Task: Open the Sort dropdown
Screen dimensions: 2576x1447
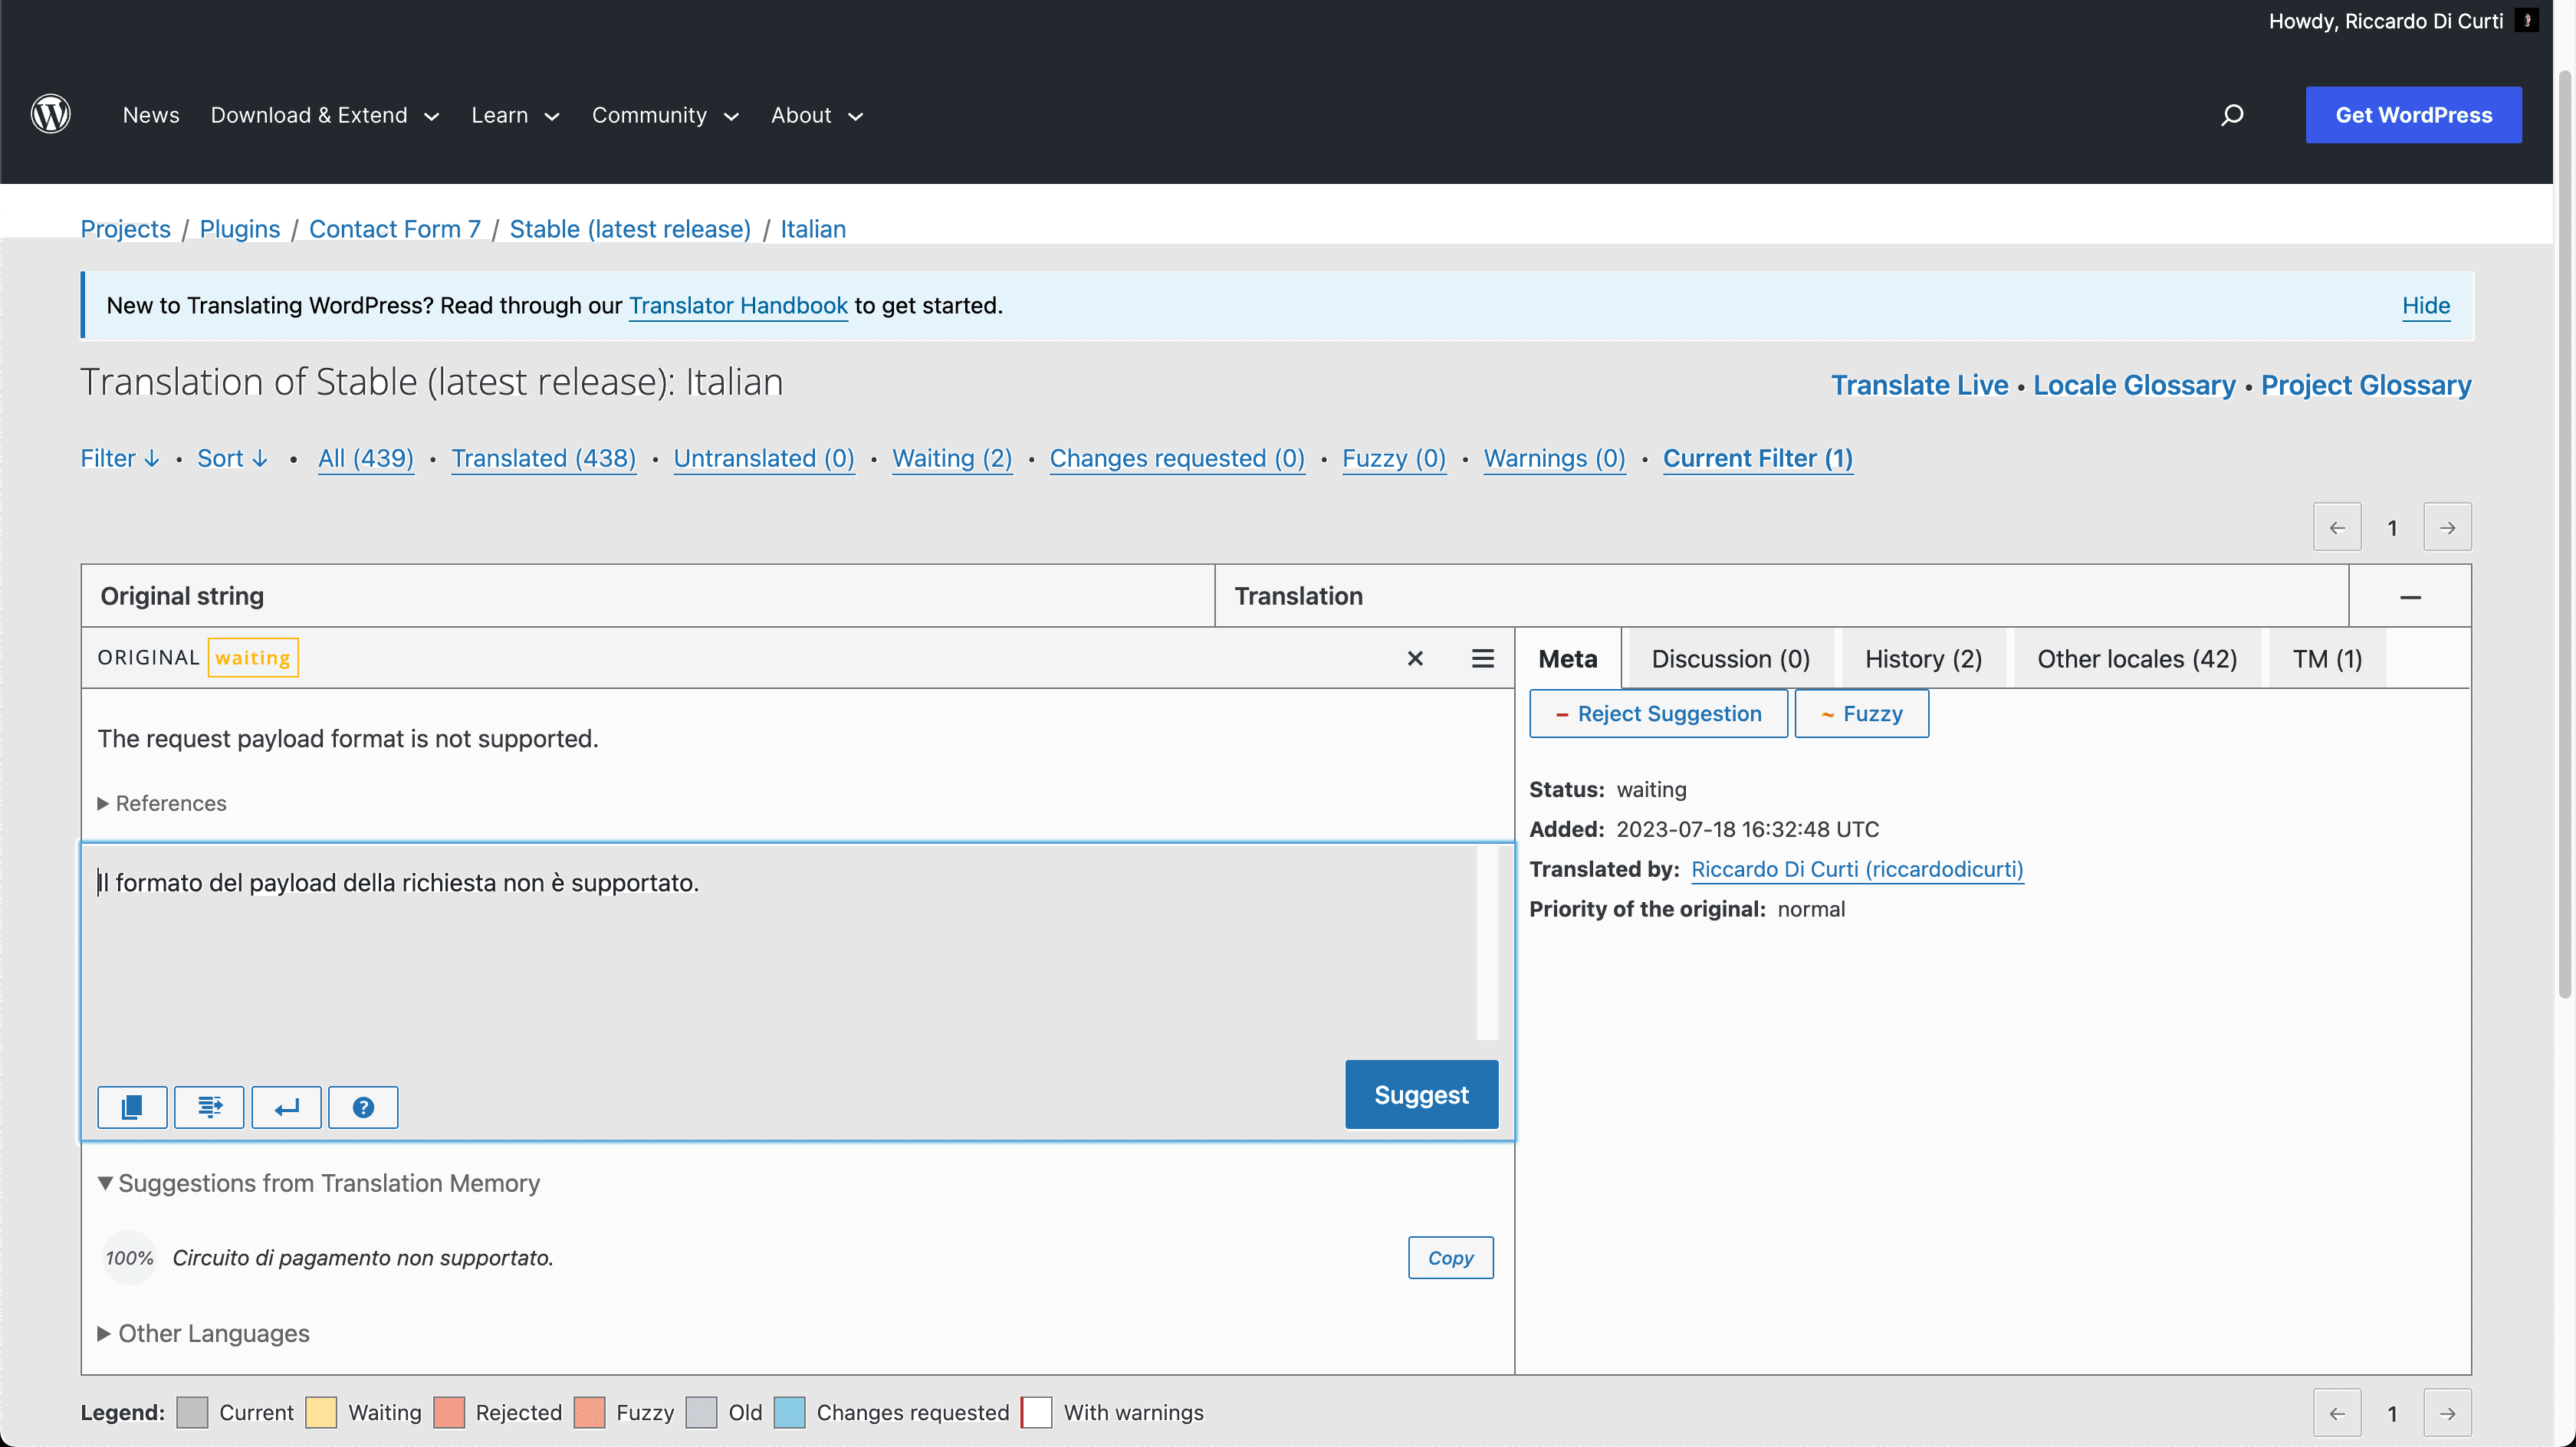Action: [233, 458]
